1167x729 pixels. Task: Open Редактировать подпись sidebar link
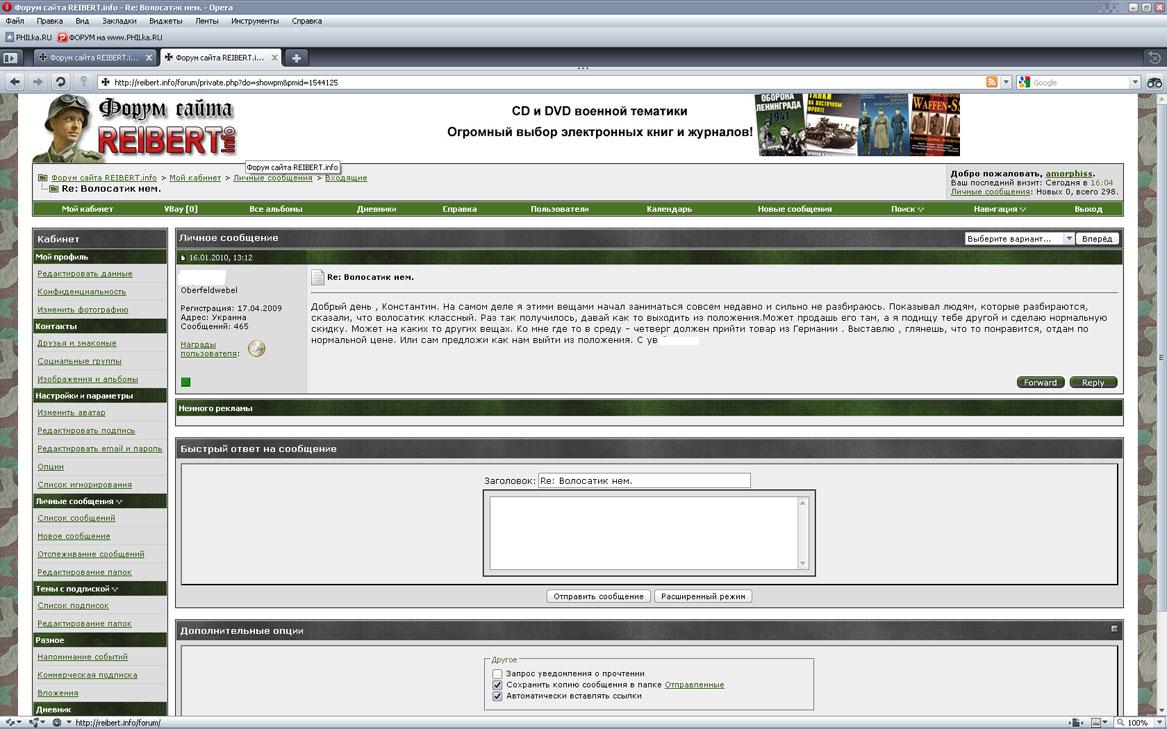[86, 430]
